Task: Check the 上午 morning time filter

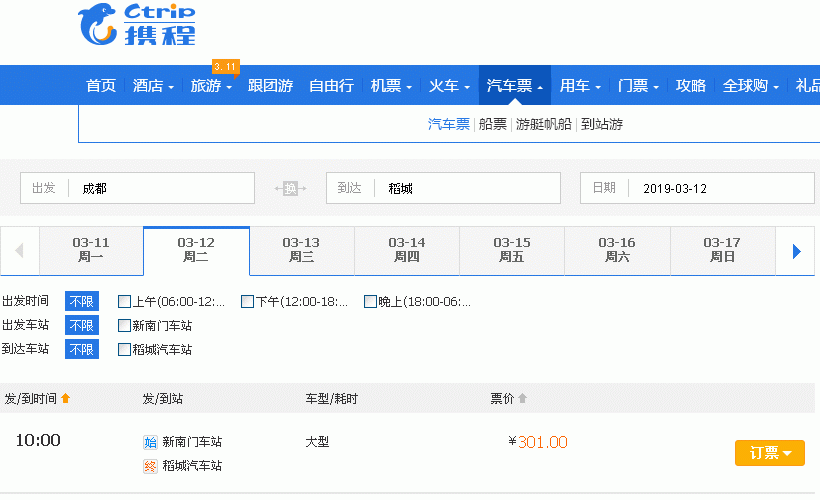Action: [x=125, y=302]
